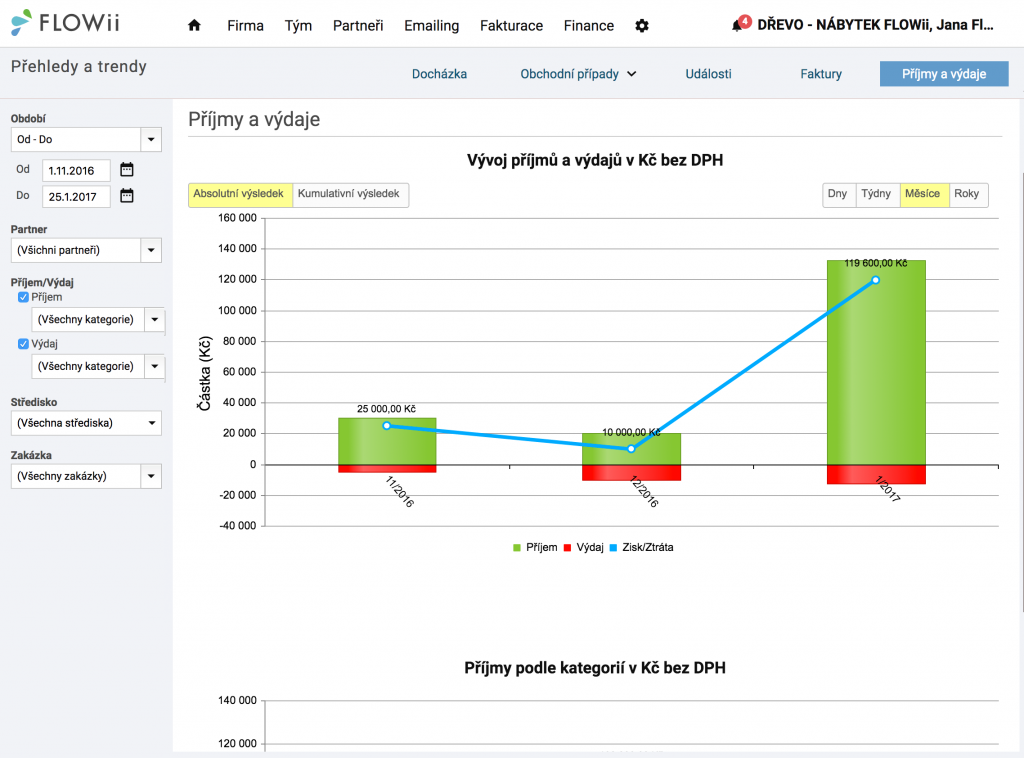
Task: Group chart by Dny
Action: pyautogui.click(x=838, y=195)
